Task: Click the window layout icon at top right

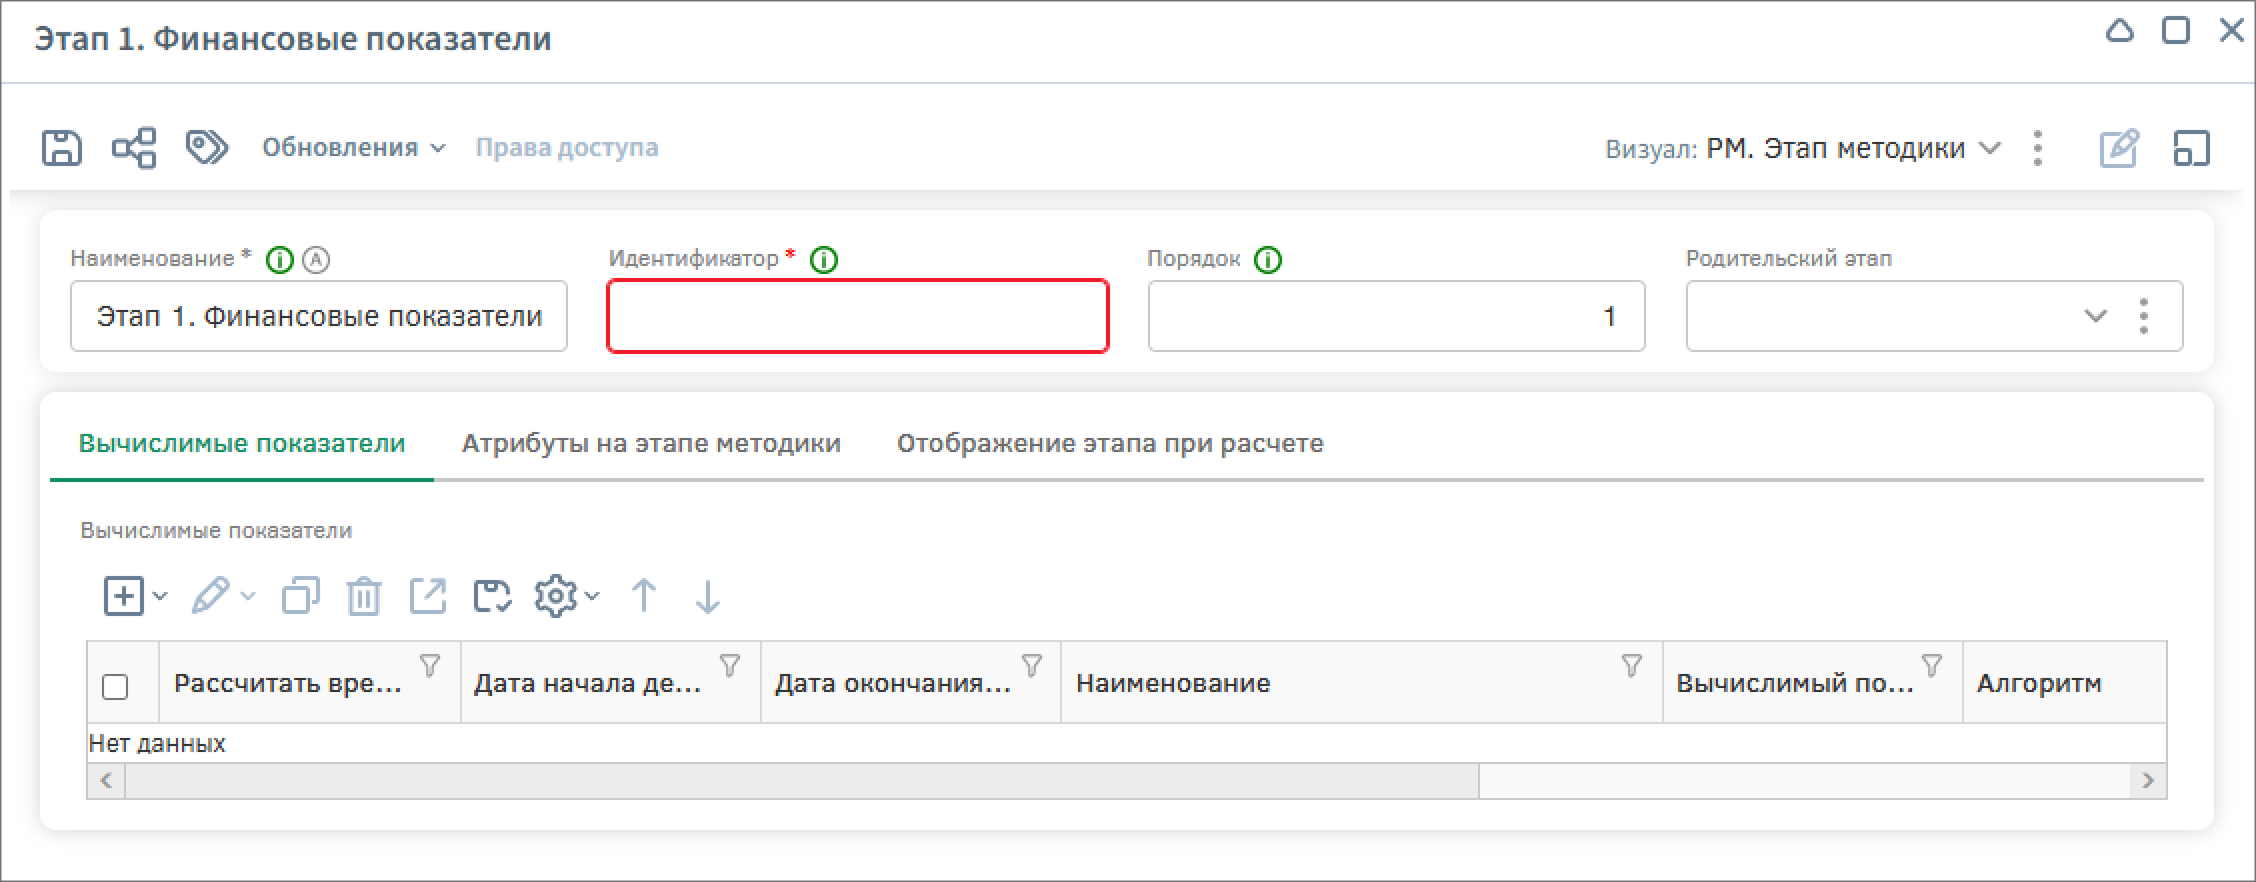Action: point(2191,148)
